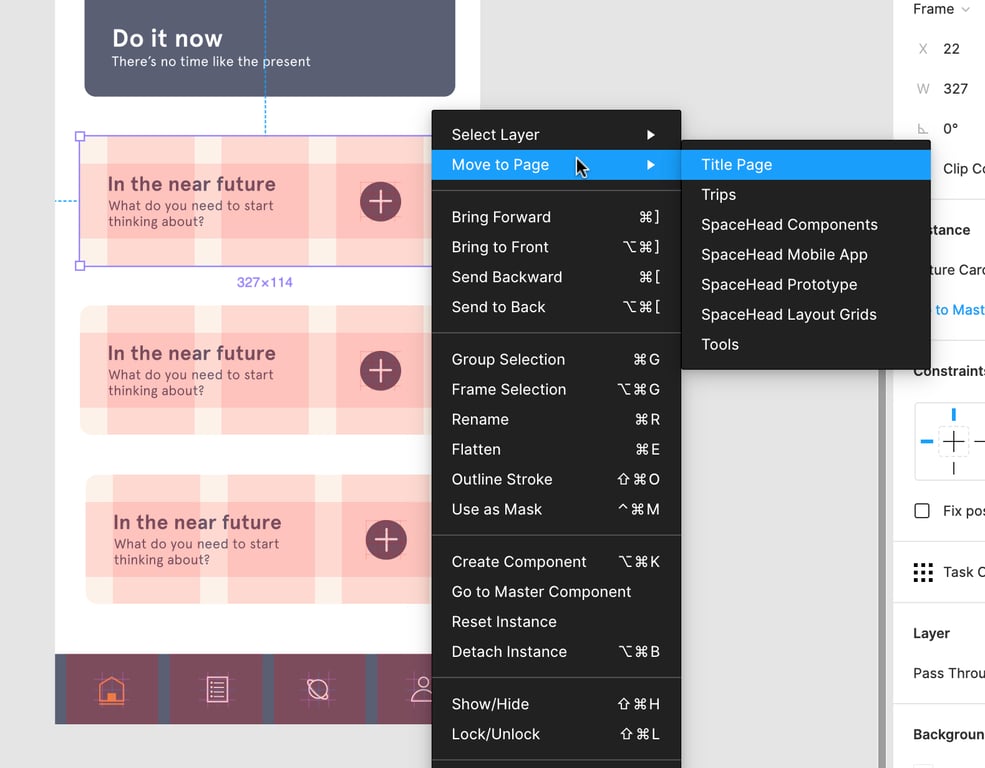Click the plus icon on the lowest card
This screenshot has height=768, width=985.
click(386, 540)
